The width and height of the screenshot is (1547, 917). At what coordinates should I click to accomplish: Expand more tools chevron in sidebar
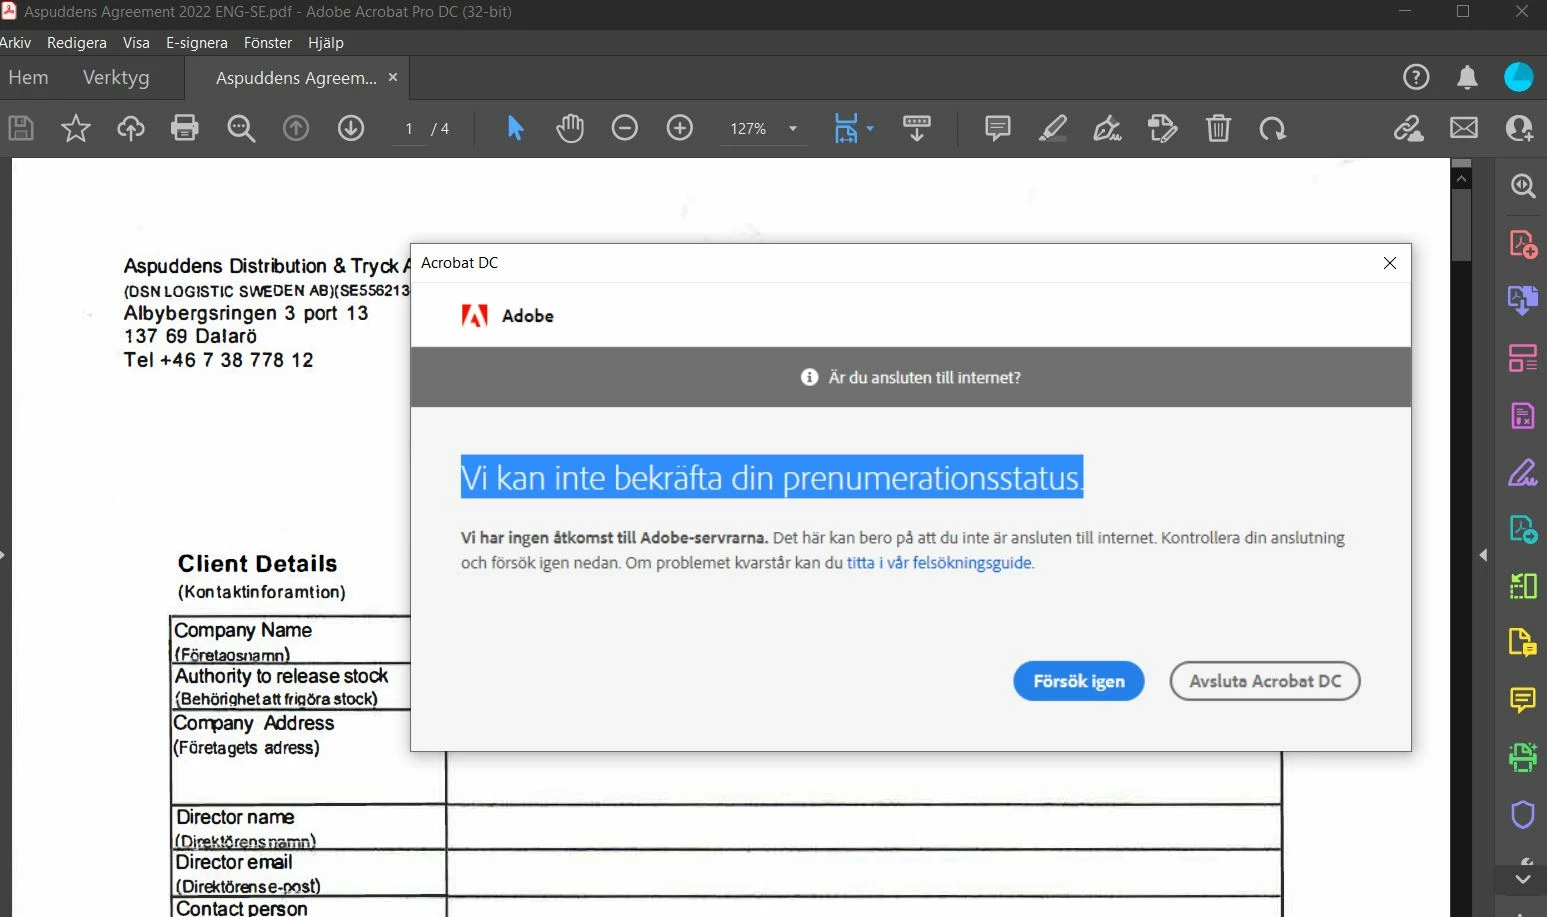point(1523,880)
